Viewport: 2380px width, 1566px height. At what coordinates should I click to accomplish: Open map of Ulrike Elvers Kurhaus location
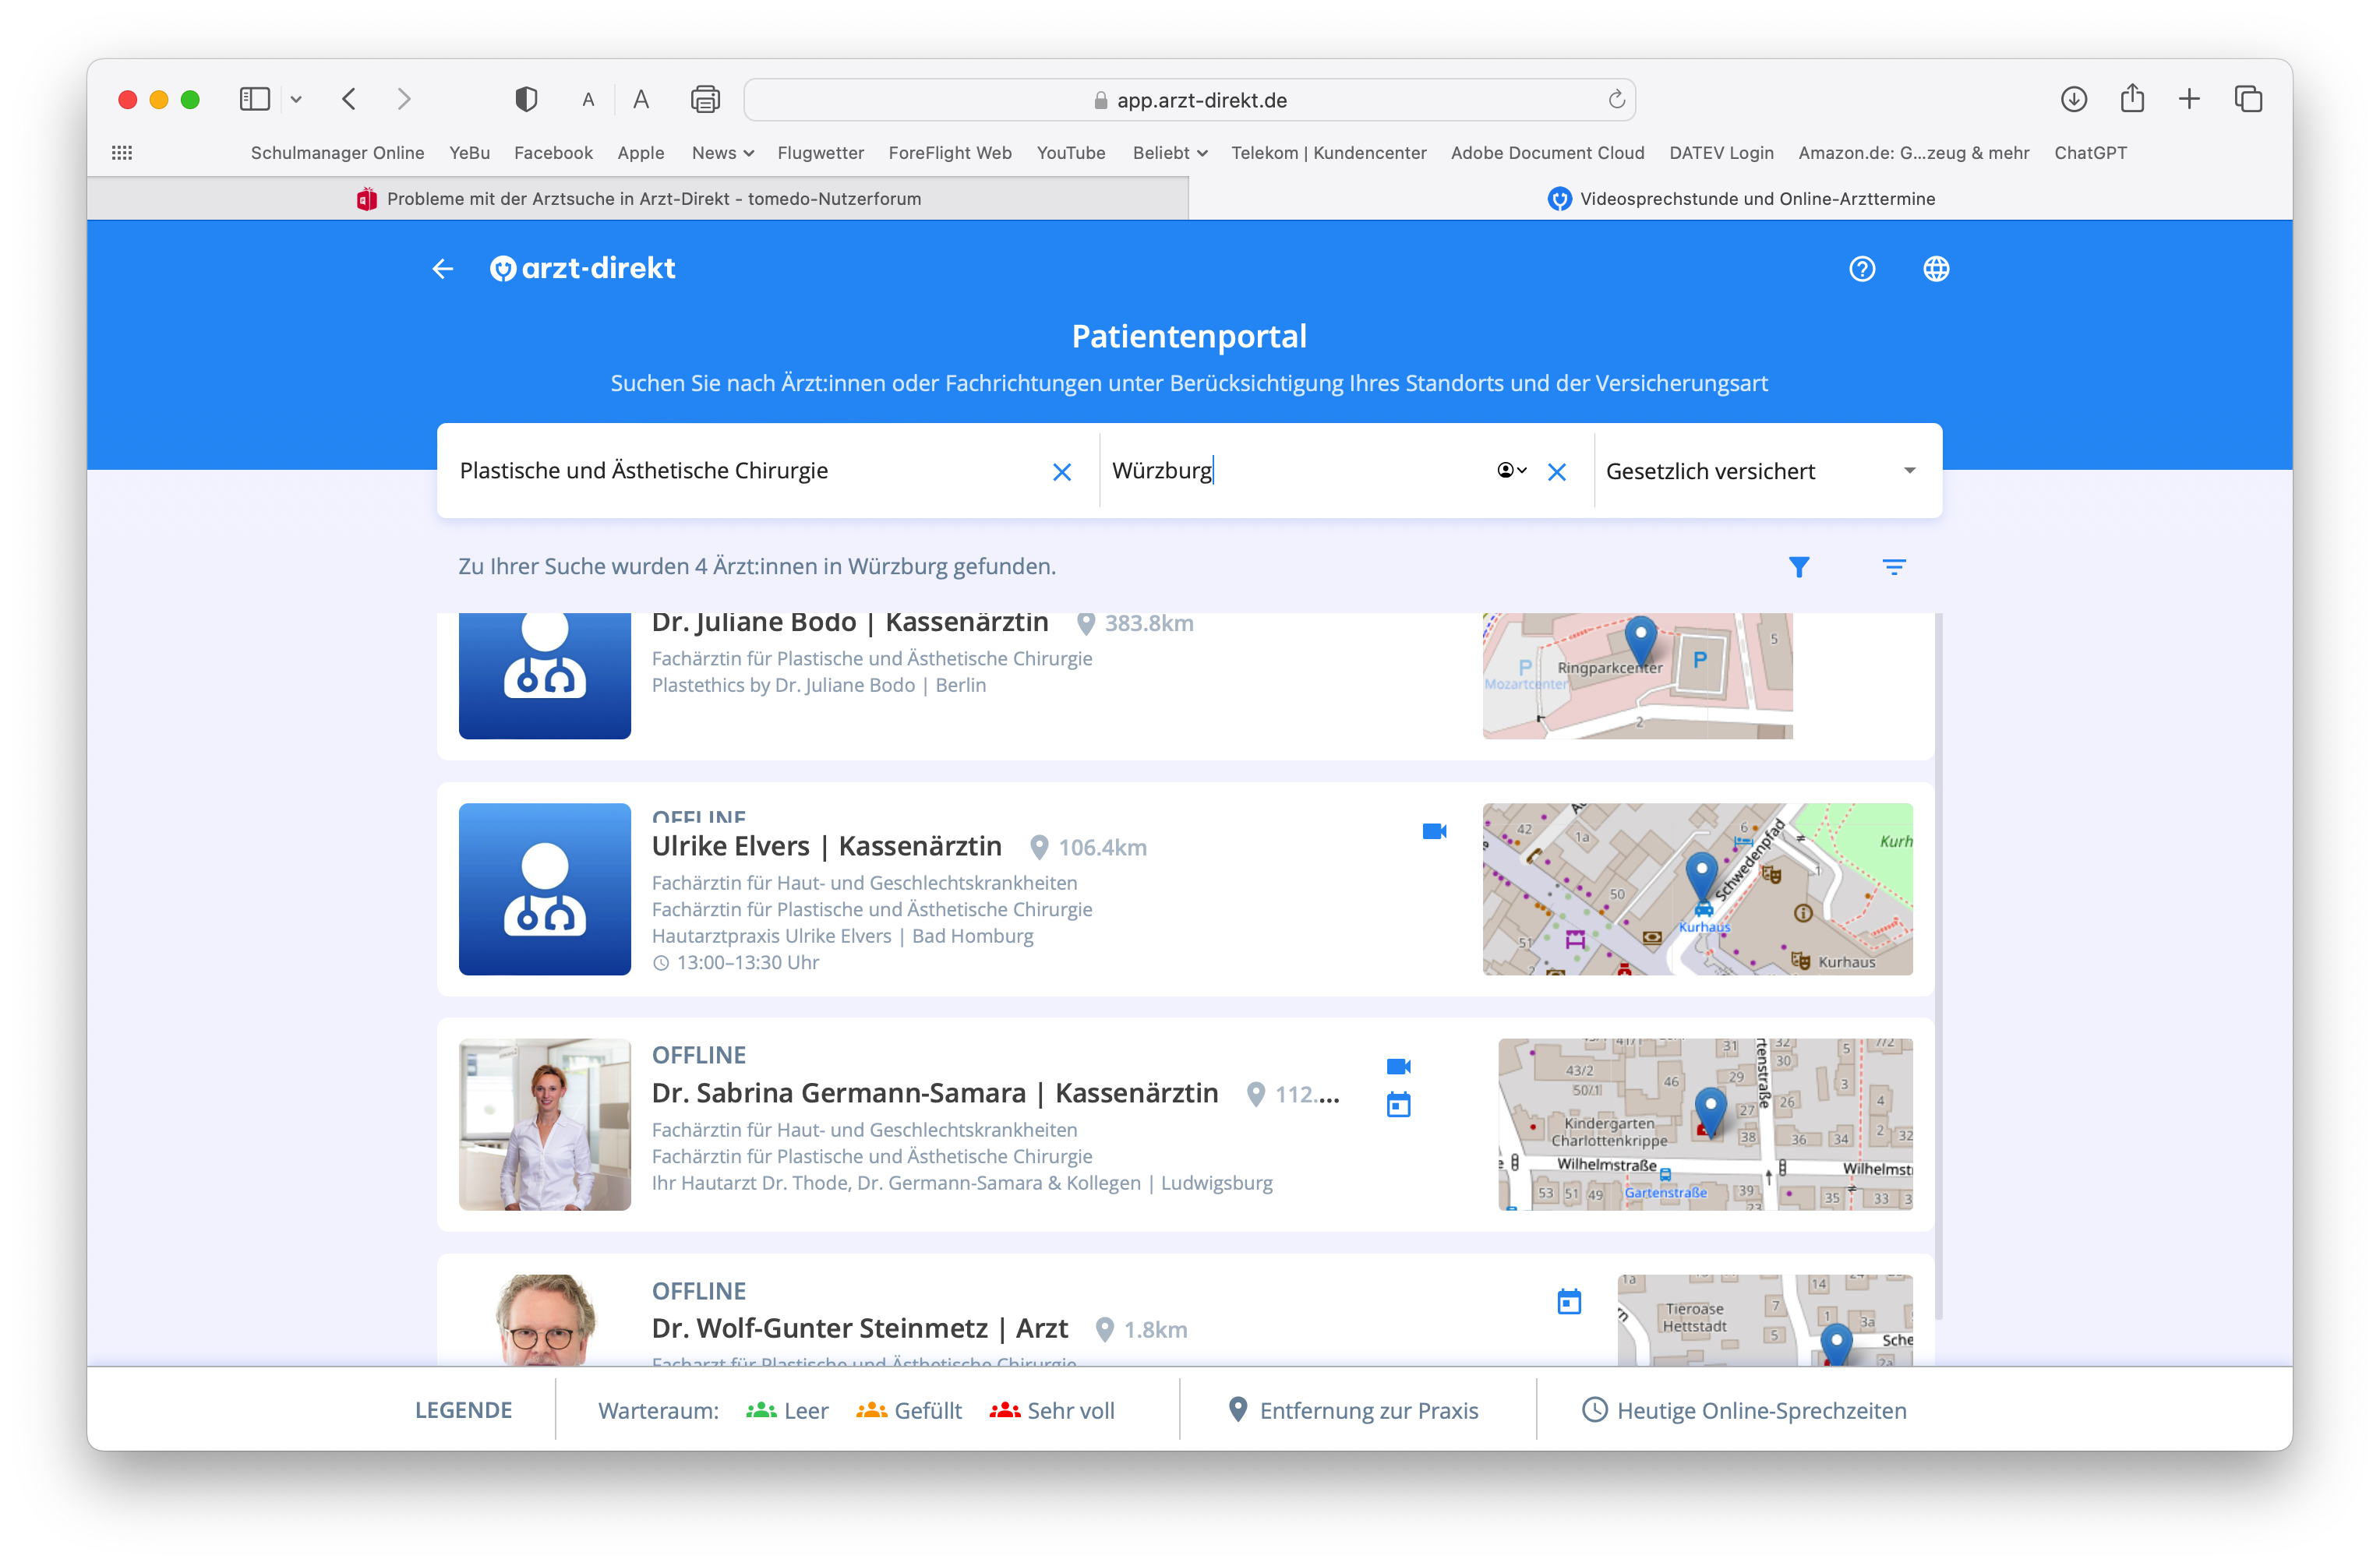pos(1697,889)
